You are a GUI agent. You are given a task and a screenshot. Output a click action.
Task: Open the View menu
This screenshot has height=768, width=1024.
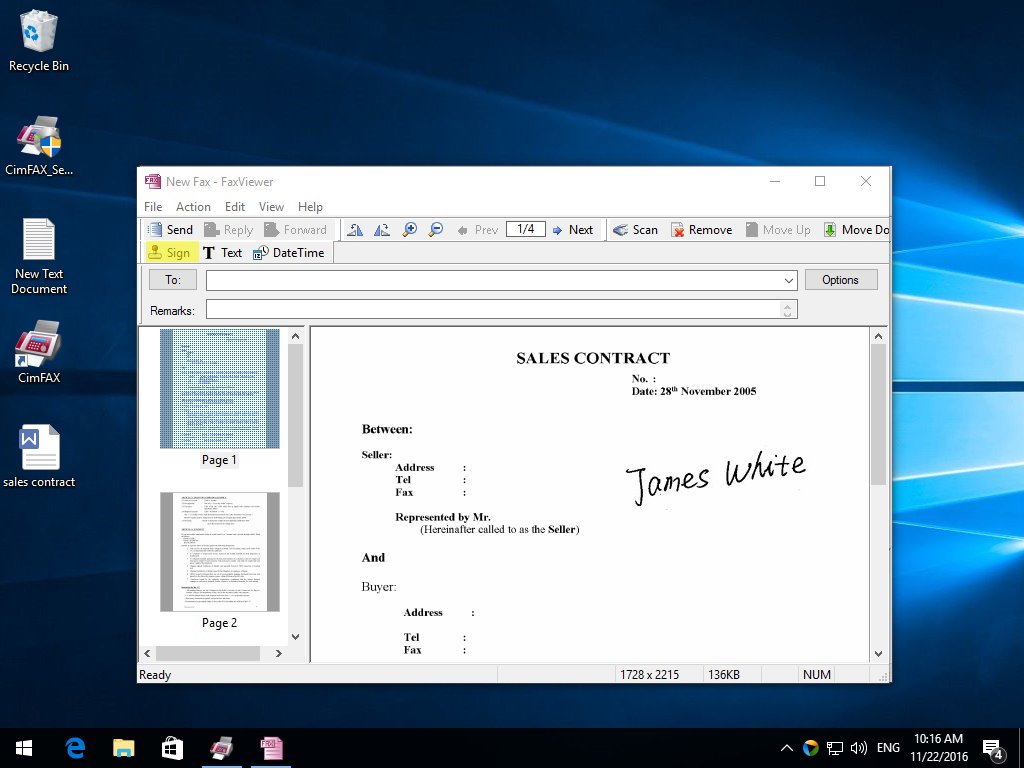pos(271,207)
